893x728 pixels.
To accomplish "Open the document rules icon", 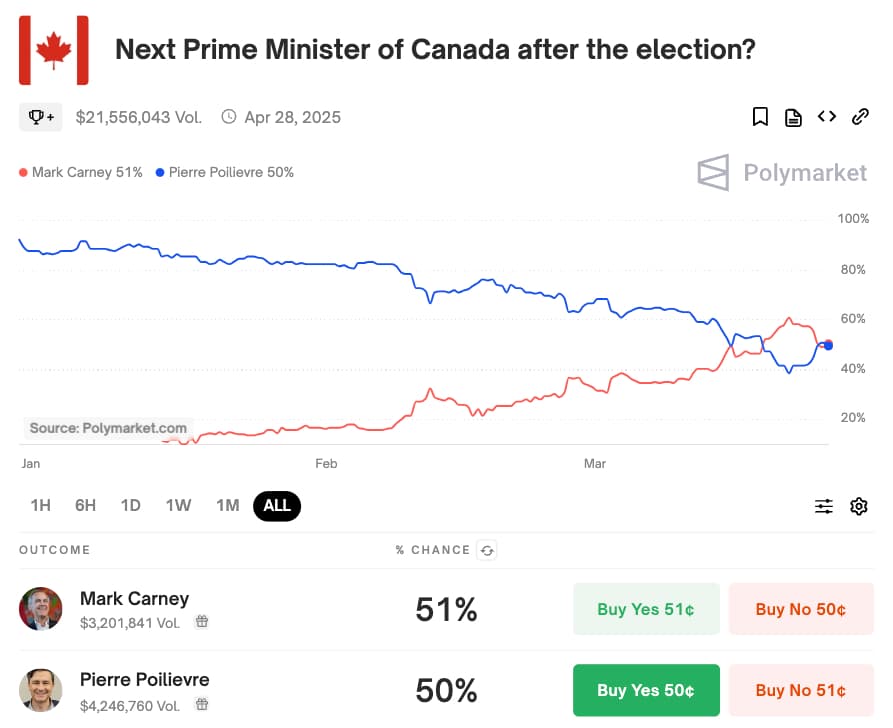I will coord(793,117).
